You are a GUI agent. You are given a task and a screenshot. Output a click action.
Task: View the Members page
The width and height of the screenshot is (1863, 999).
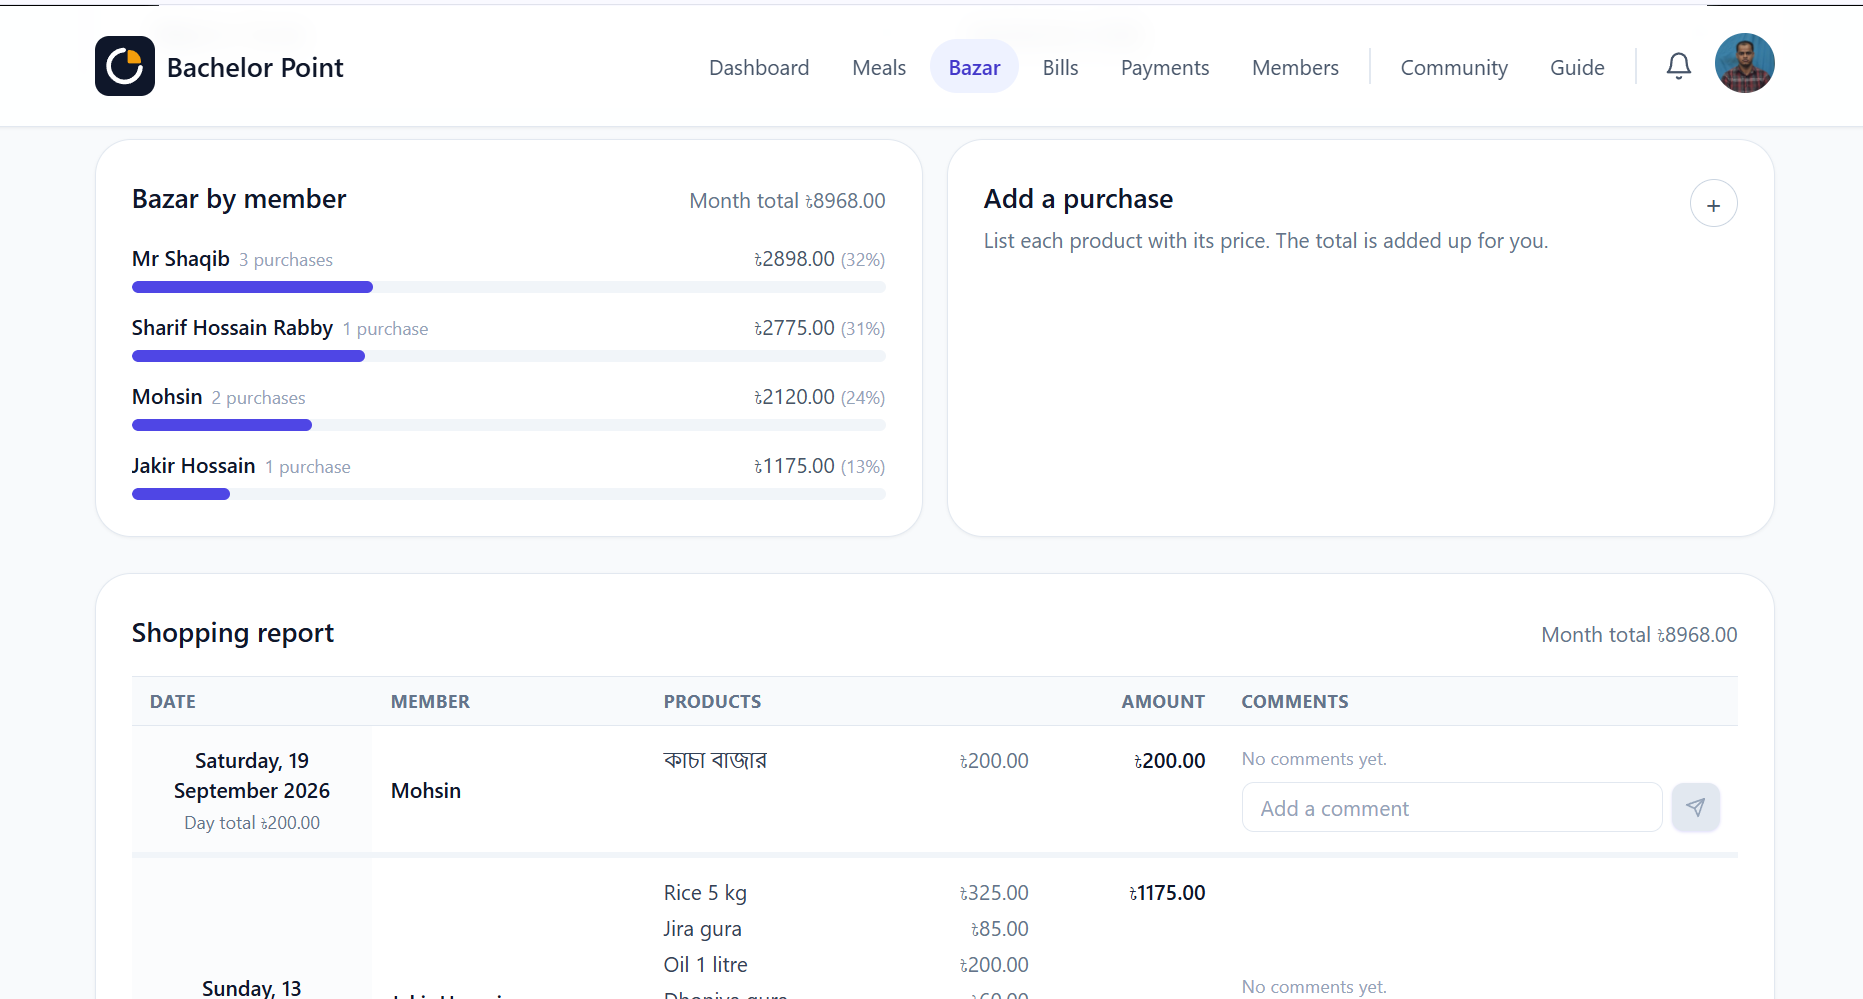1295,67
